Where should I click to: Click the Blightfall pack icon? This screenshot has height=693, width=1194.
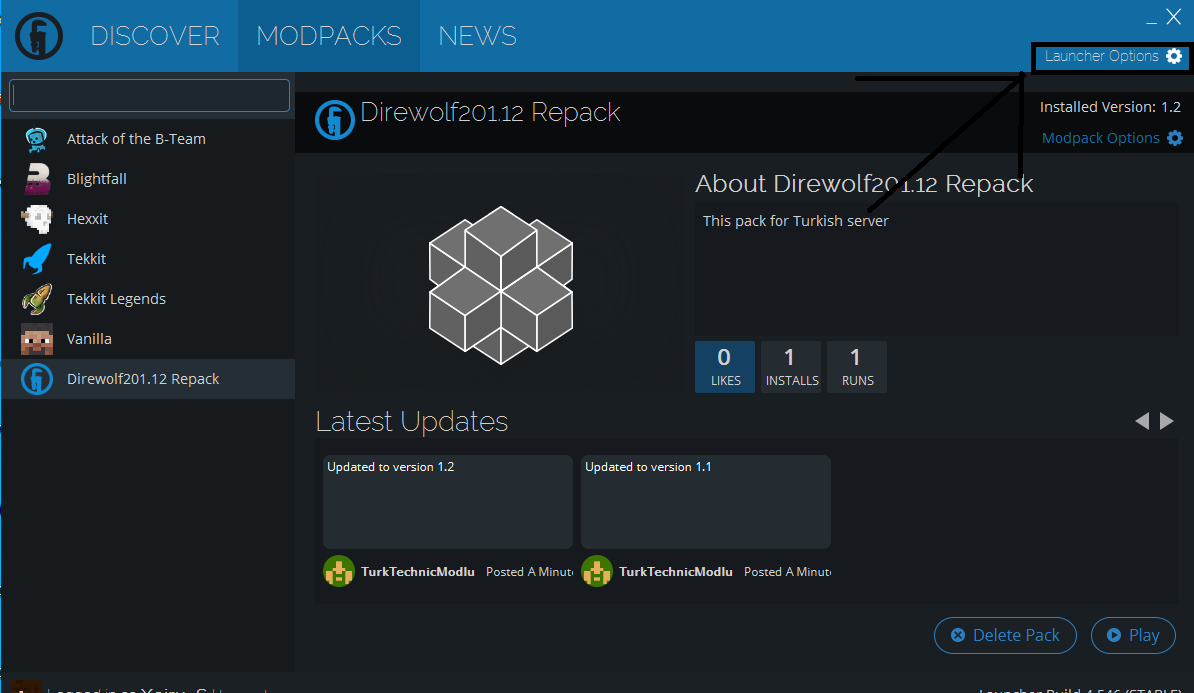tap(37, 179)
